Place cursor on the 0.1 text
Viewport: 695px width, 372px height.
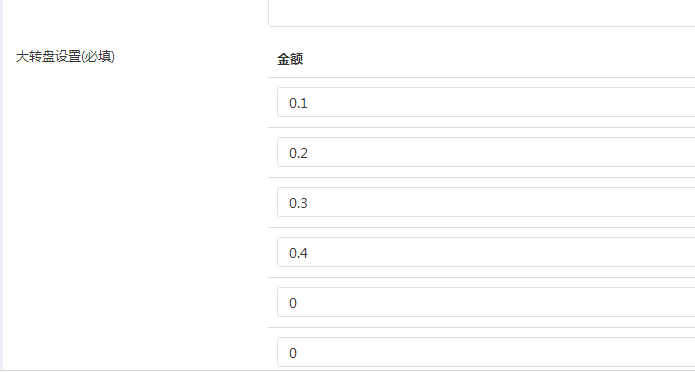(298, 103)
